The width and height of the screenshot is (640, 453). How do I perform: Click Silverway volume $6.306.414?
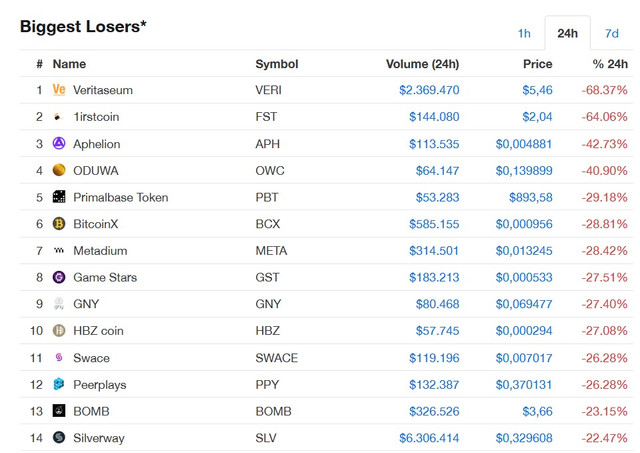pos(429,438)
